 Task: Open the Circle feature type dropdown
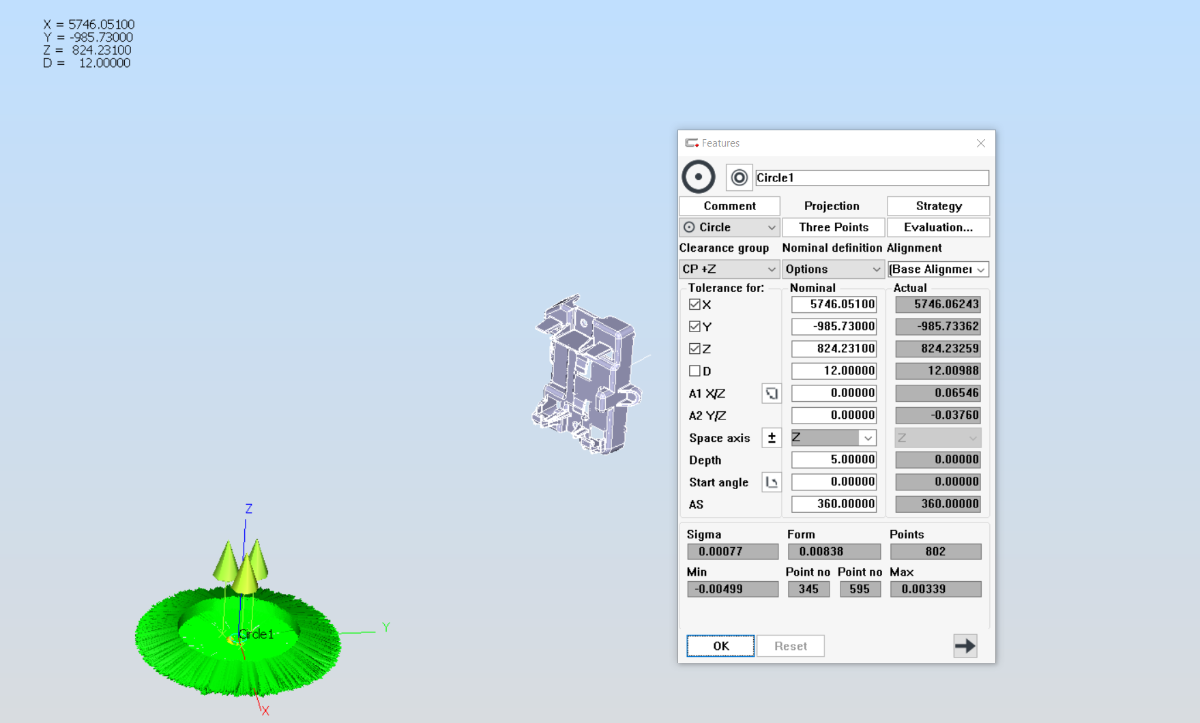tap(729, 227)
